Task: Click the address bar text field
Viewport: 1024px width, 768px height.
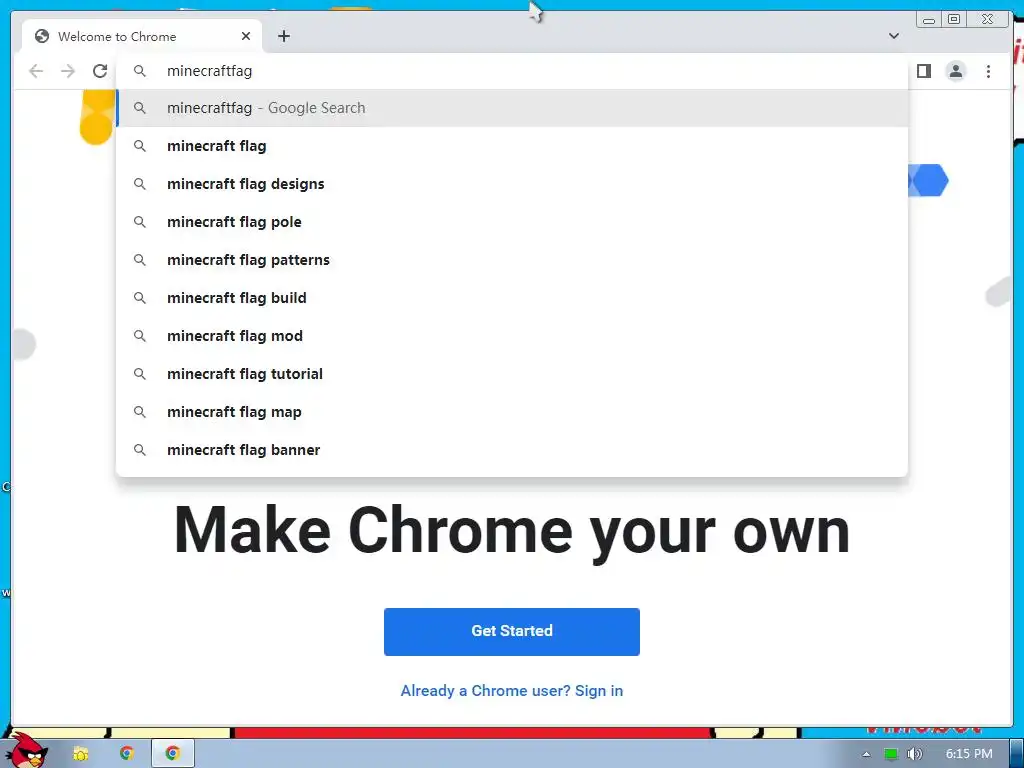Action: 512,71
